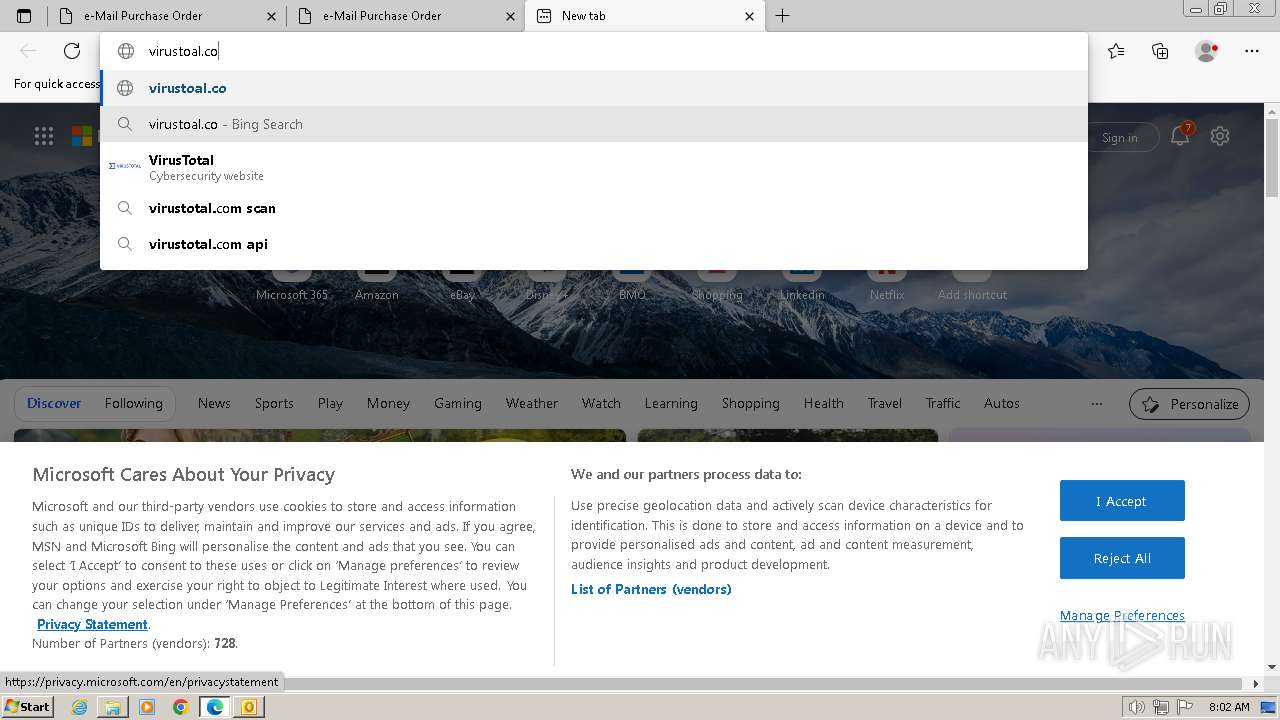
Task: Open the tab actions menu icon
Action: [x=24, y=16]
